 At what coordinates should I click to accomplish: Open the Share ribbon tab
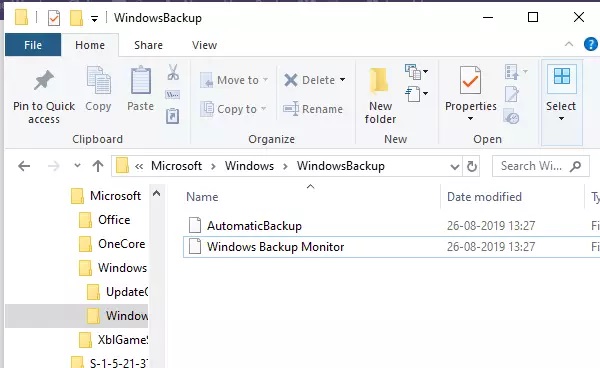(x=148, y=45)
